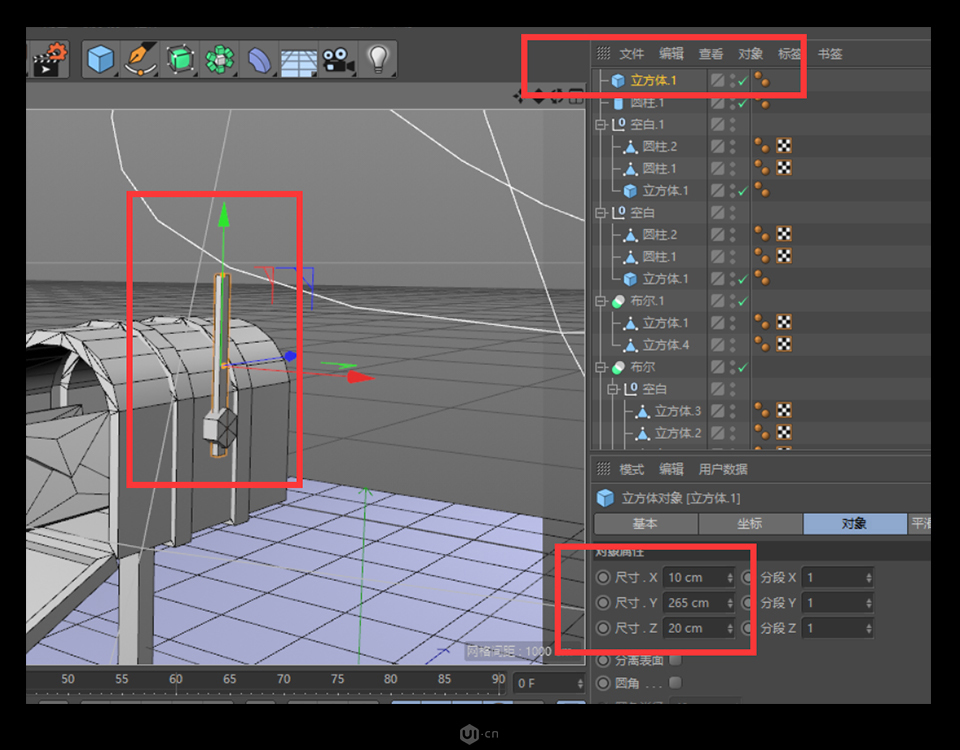The image size is (960, 750).
Task: Click the 基本 properties button
Action: pos(643,524)
